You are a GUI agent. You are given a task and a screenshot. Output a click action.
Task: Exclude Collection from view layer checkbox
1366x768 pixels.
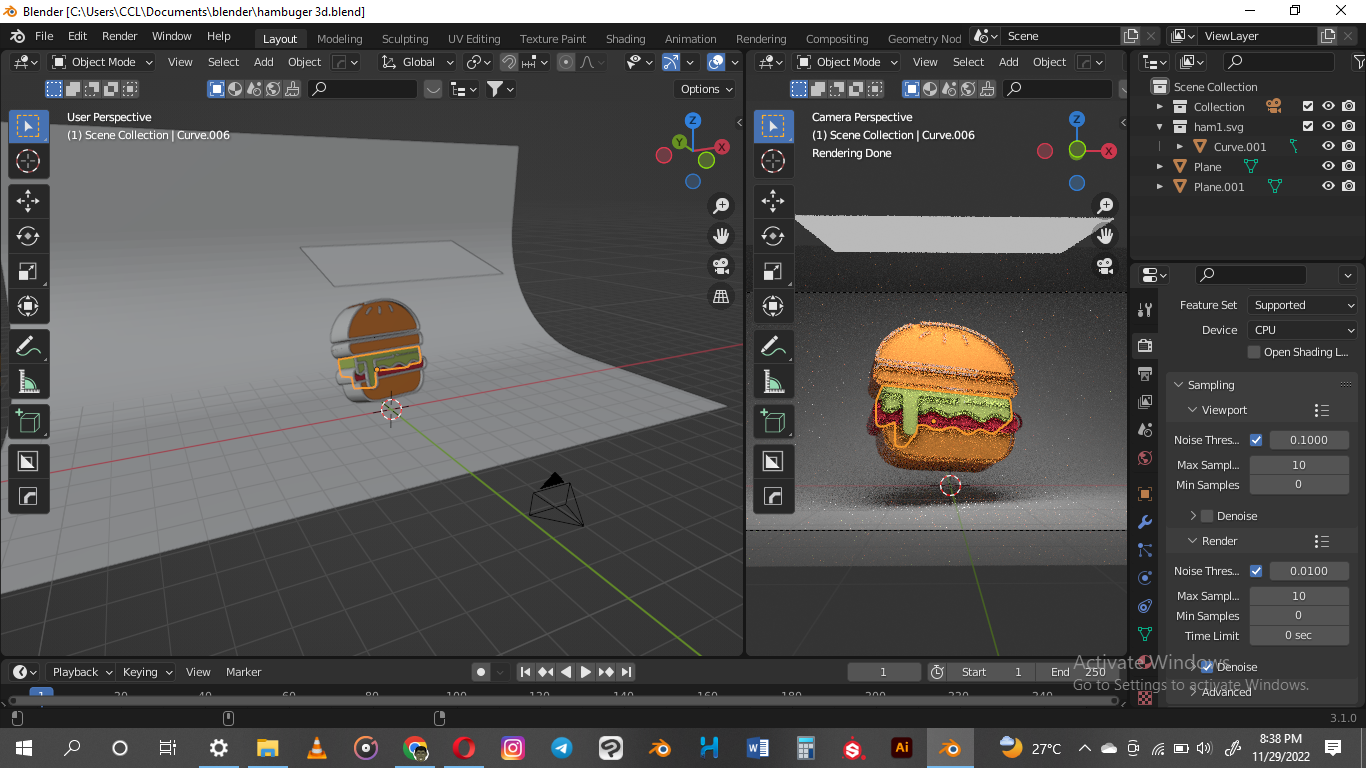click(1308, 107)
